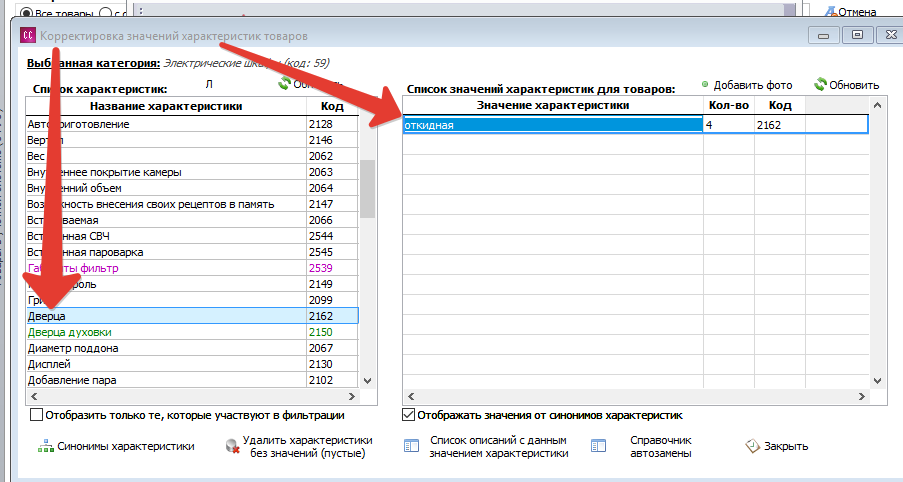Viewport: 903px width, 482px height.
Task: Click down arrow of values list scrollbar
Action: [877, 381]
